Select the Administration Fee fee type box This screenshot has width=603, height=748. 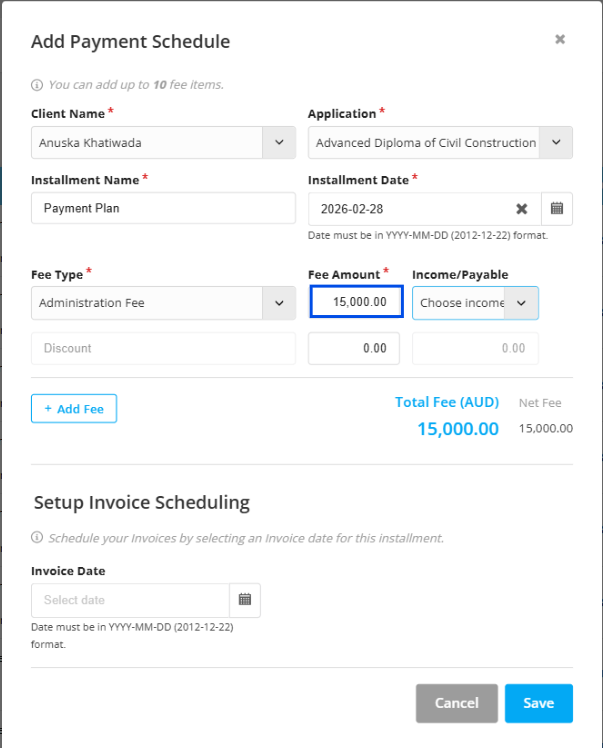pyautogui.click(x=147, y=303)
